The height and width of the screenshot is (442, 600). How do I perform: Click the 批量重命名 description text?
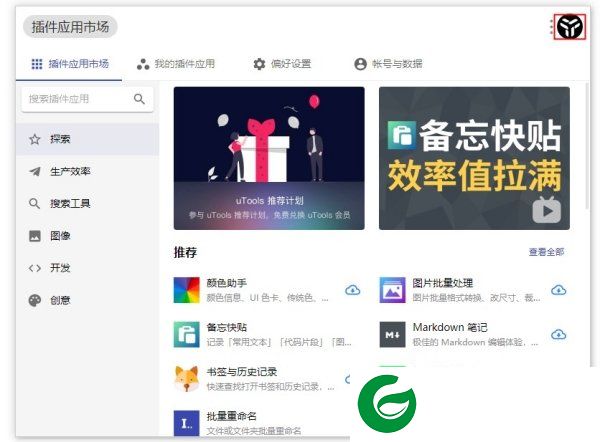(x=254, y=431)
